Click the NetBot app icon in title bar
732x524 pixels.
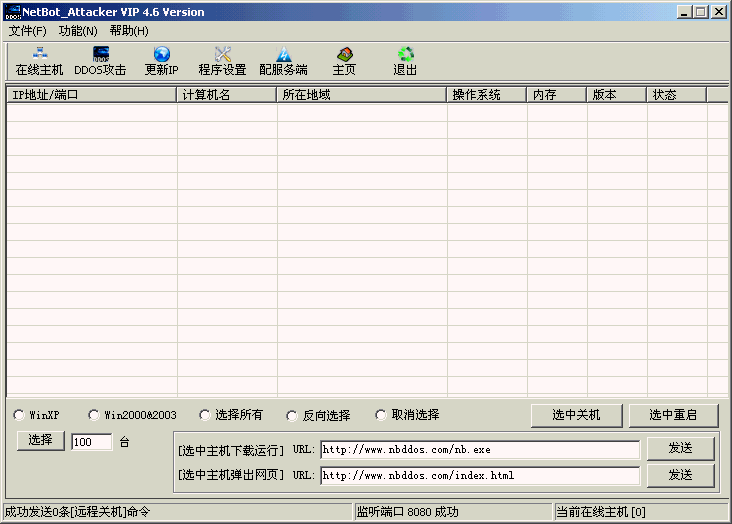click(x=15, y=12)
